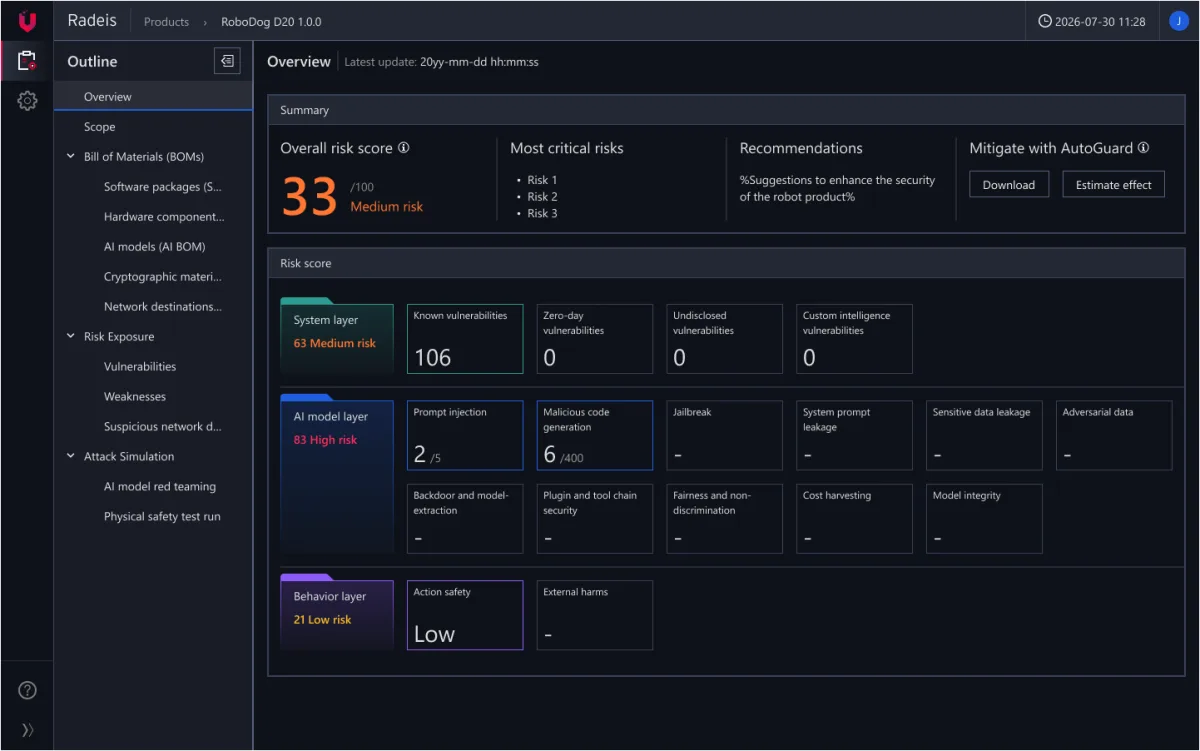Click Risk 2 in critical risks

[x=542, y=197]
